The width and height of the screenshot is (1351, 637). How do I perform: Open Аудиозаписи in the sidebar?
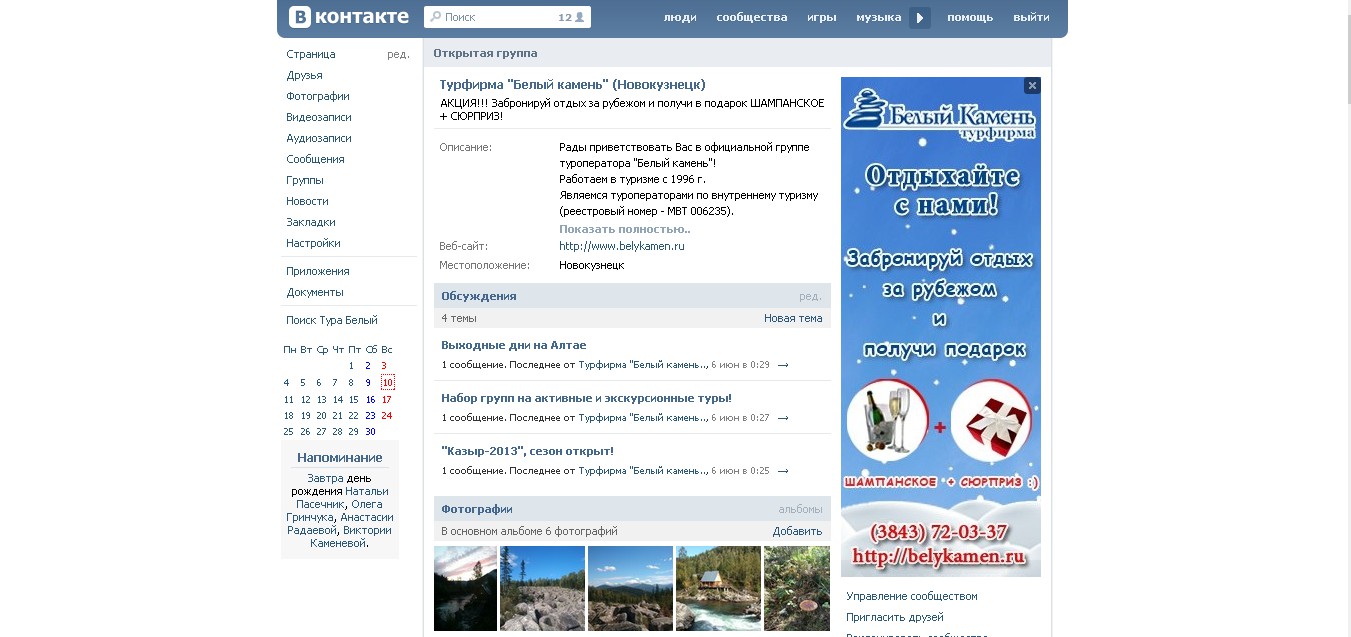pos(319,138)
